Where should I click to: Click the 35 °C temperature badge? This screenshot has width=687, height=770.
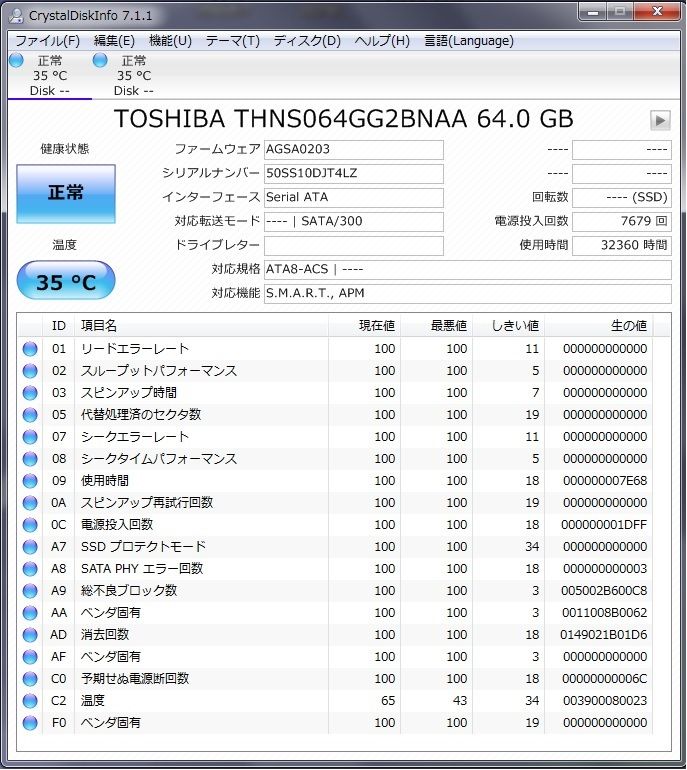click(x=66, y=281)
